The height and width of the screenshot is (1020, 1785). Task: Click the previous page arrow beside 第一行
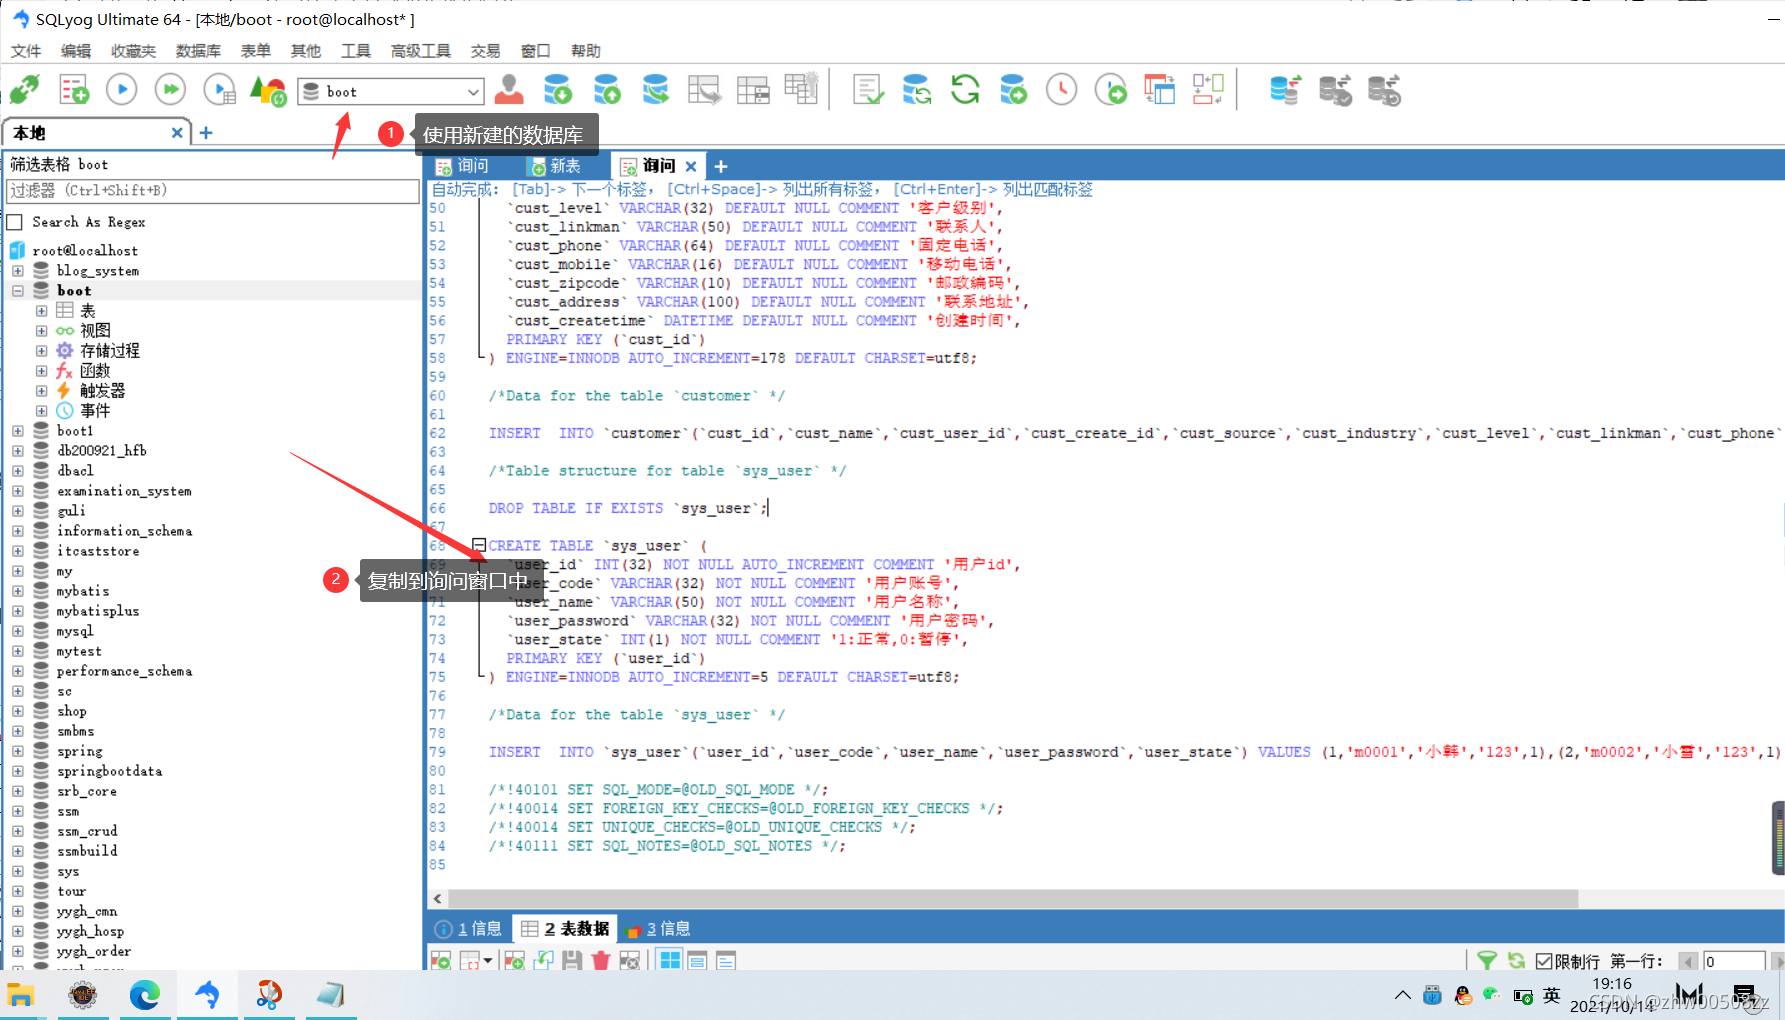pyautogui.click(x=1688, y=961)
